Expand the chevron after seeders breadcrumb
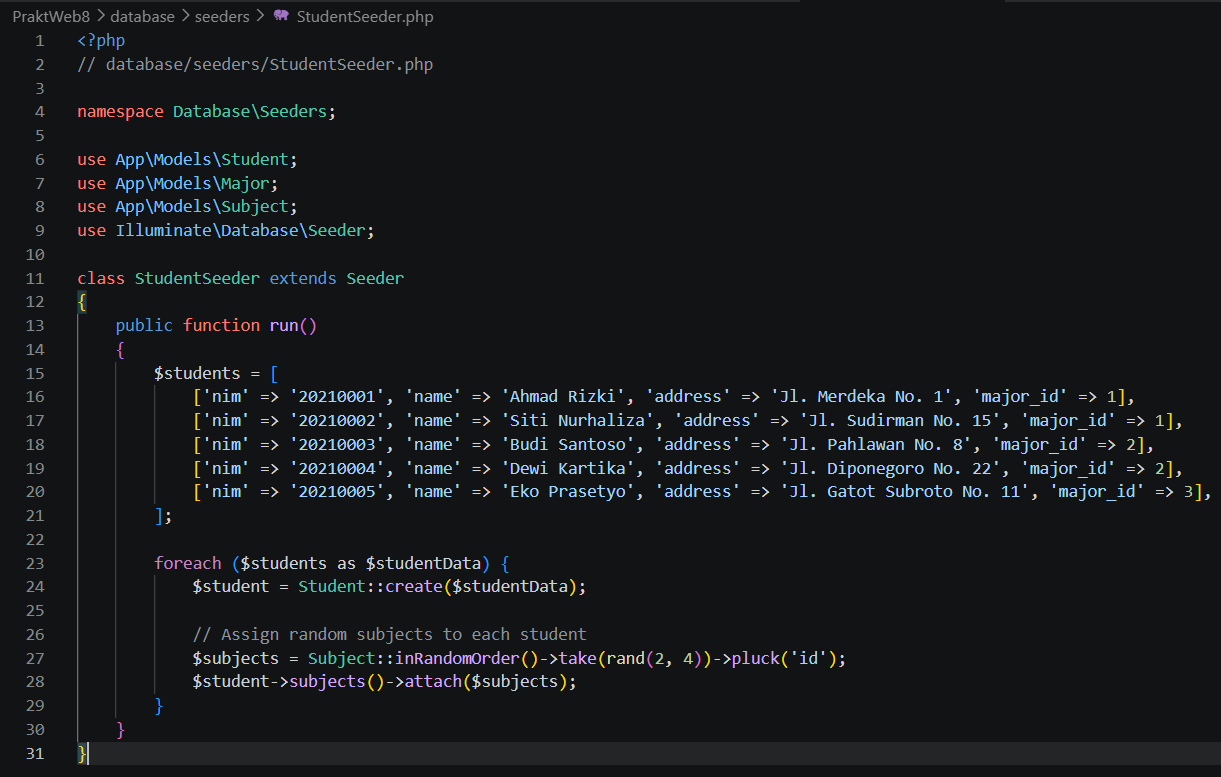Viewport: 1221px width, 777px height. click(260, 16)
